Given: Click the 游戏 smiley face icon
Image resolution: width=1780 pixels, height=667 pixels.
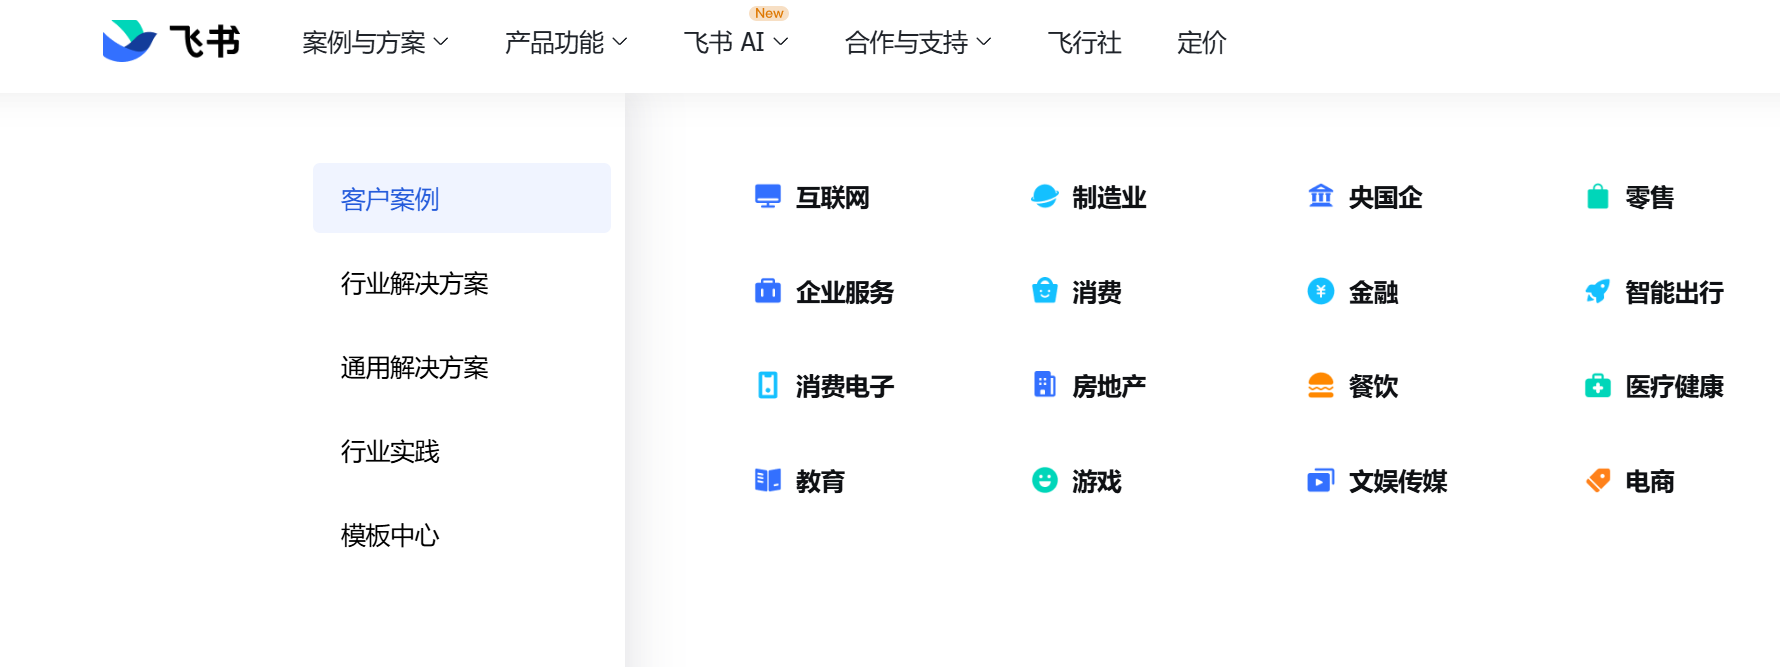Looking at the screenshot, I should tap(1045, 480).
